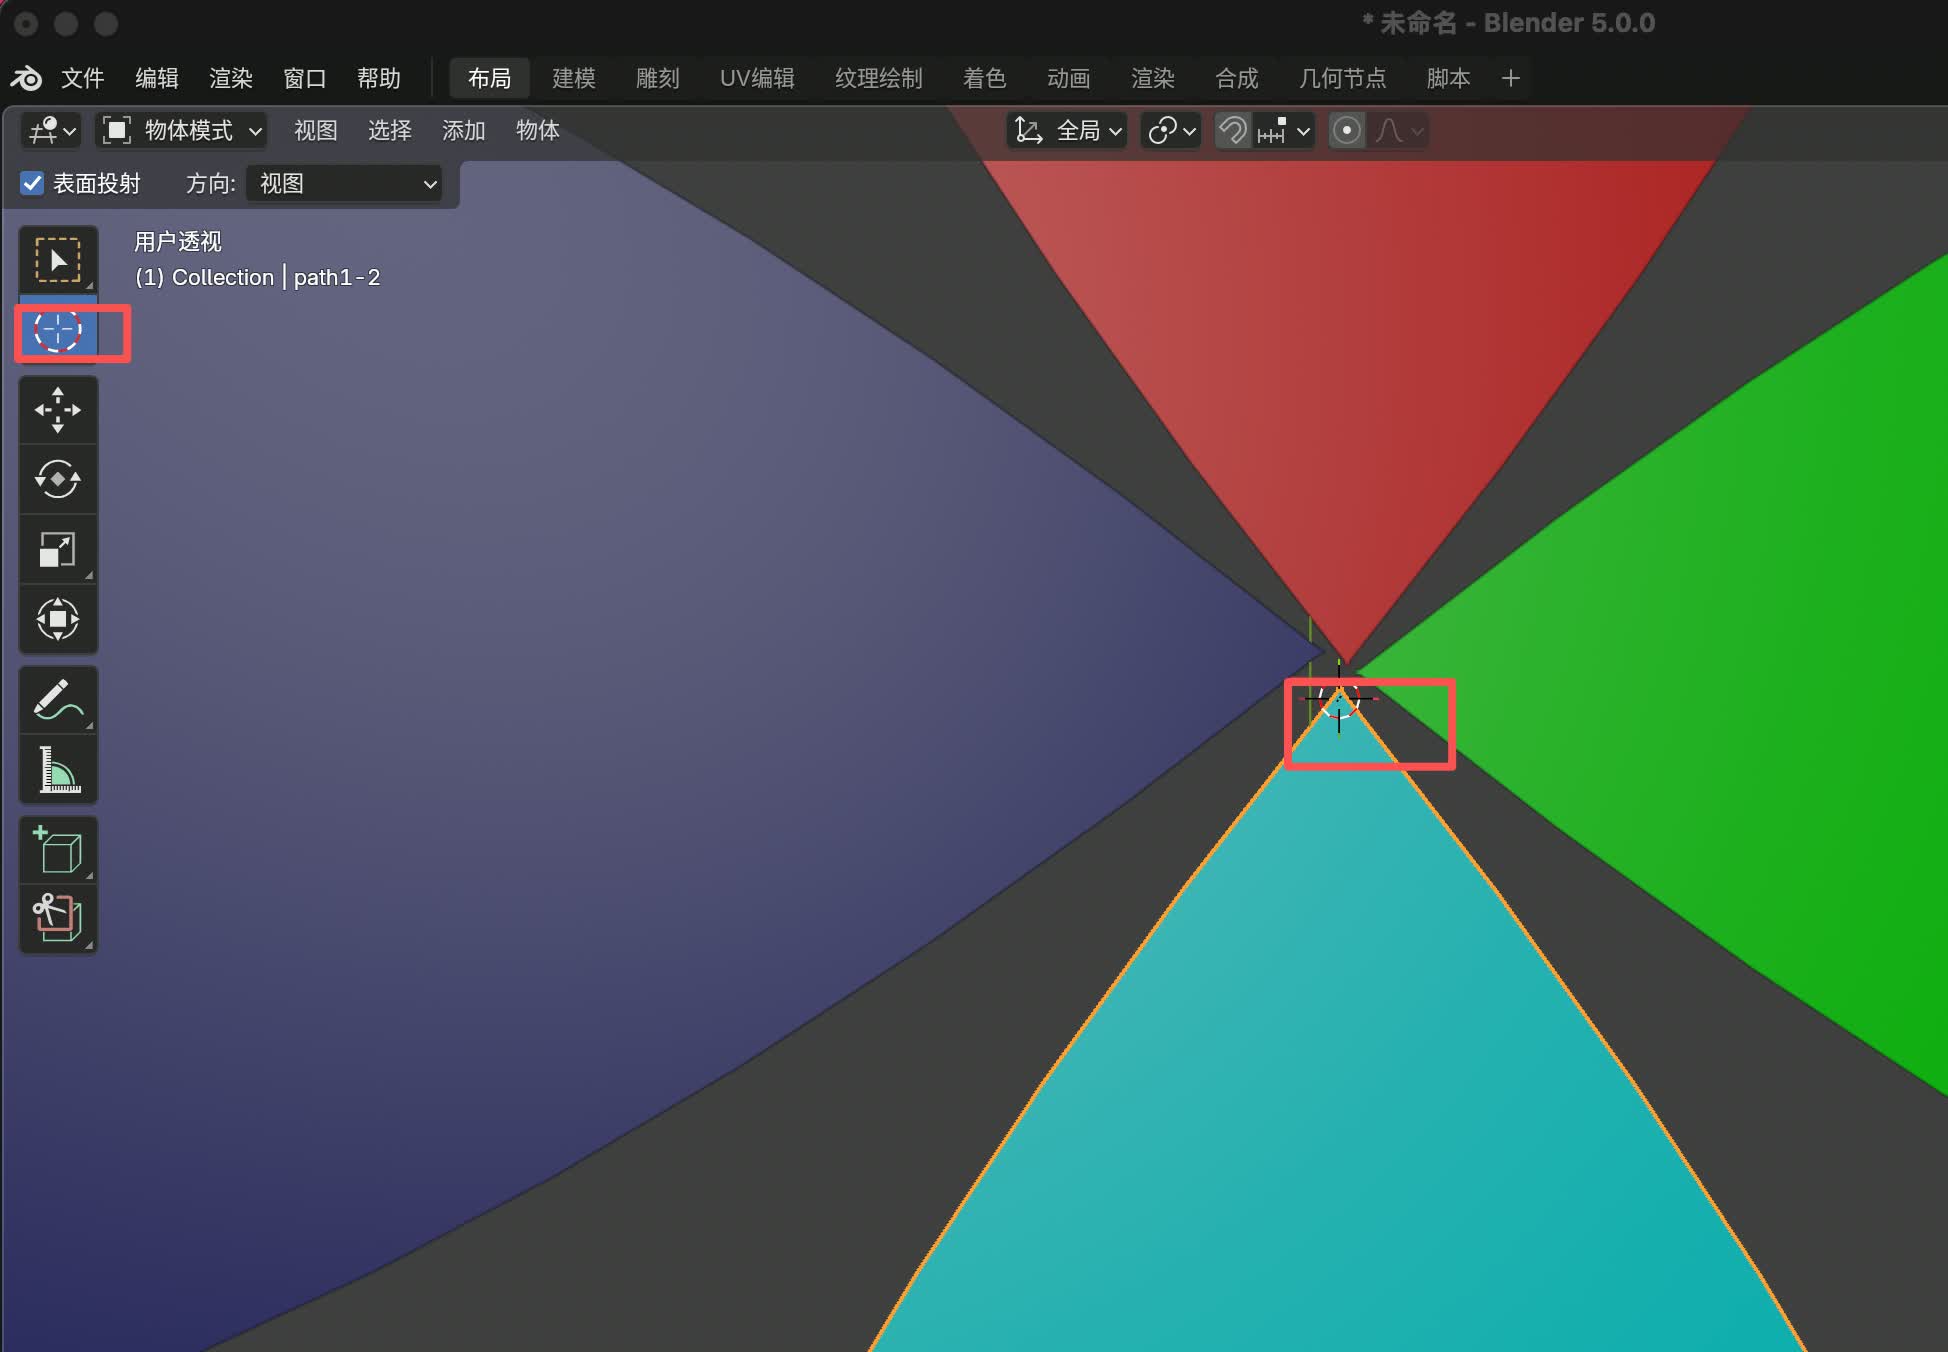Select the Add Cube tool
The height and width of the screenshot is (1352, 1948).
pyautogui.click(x=58, y=850)
